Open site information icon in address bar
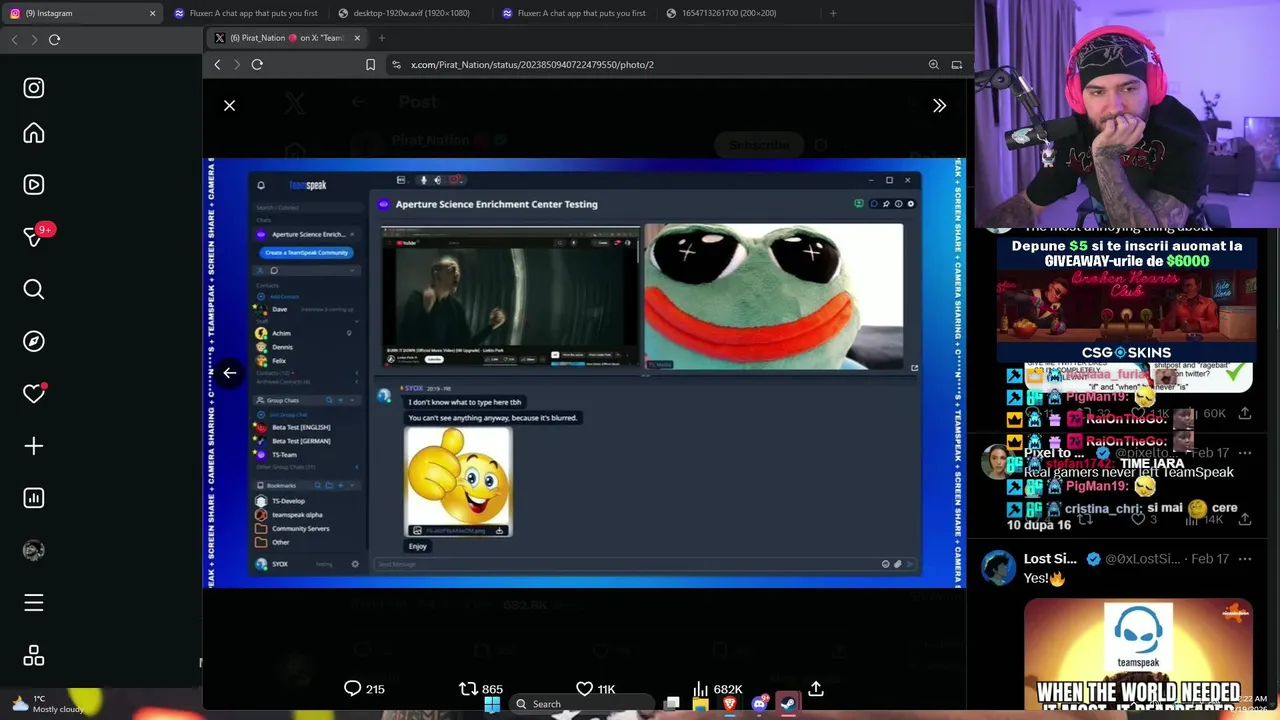Image resolution: width=1280 pixels, height=720 pixels. point(396,64)
